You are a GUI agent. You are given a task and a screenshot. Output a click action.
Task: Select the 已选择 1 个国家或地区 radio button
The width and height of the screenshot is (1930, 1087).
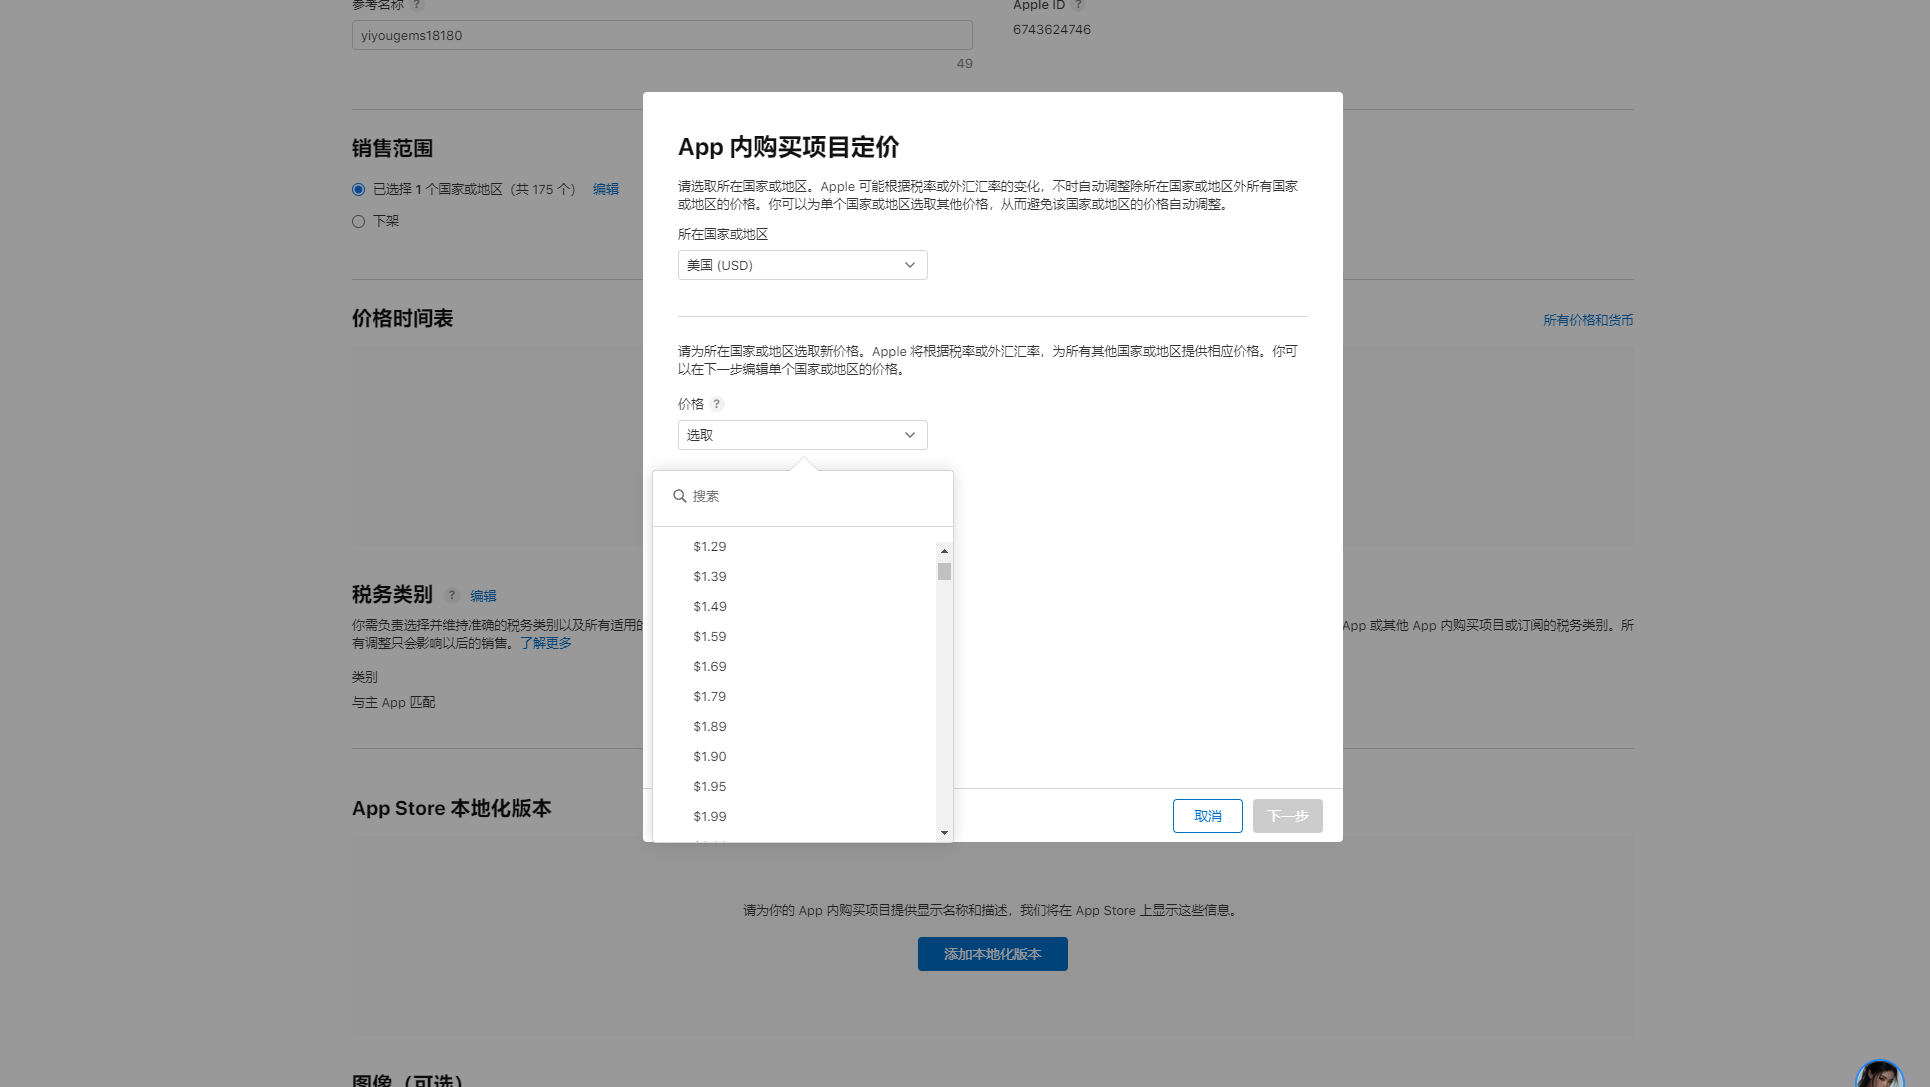(358, 190)
